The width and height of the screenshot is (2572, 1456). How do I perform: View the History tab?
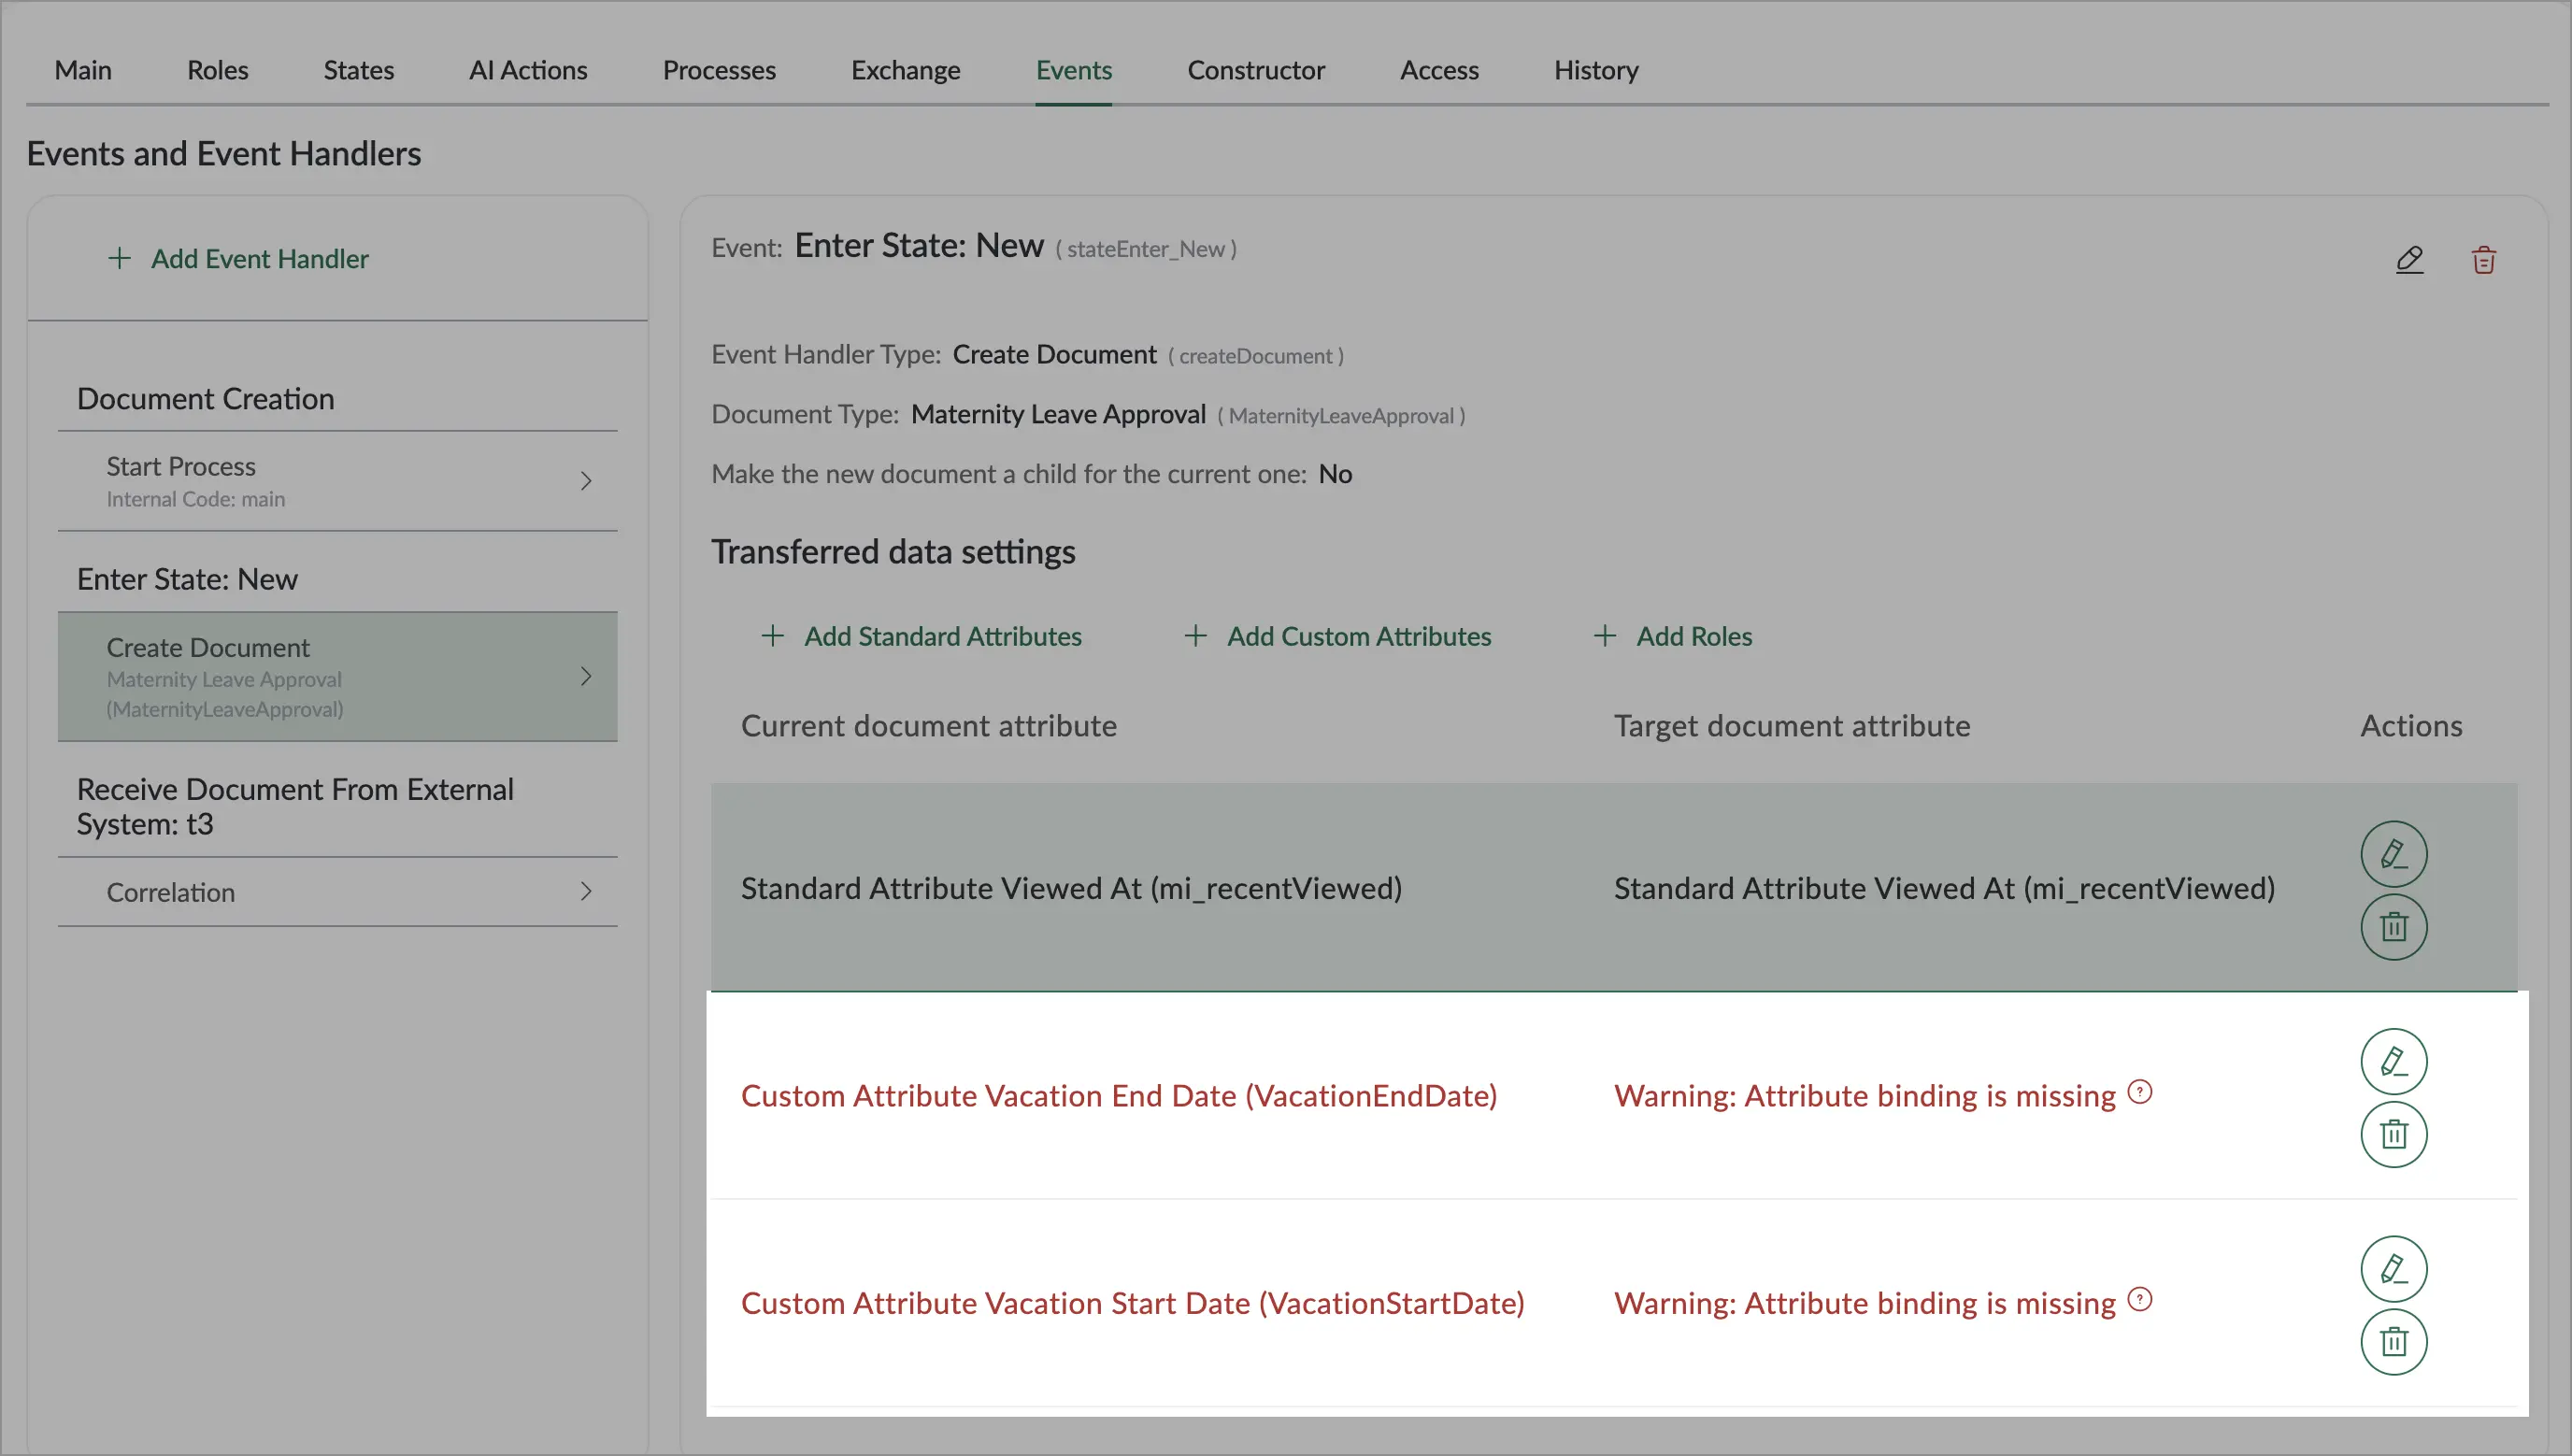coord(1596,70)
